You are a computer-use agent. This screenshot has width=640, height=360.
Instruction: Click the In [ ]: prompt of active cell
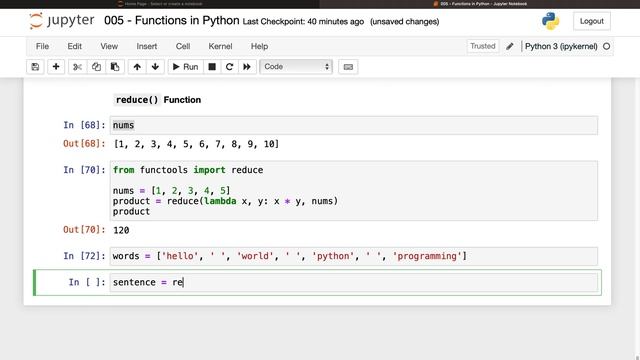(87, 282)
